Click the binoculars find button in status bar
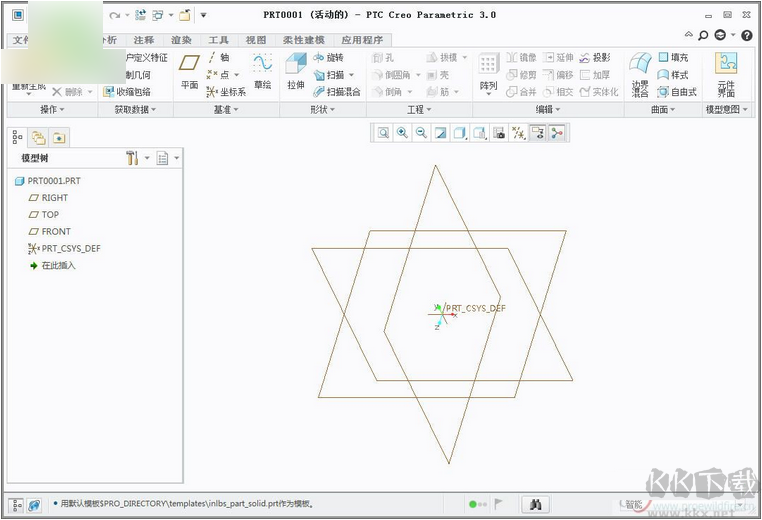Image resolution: width=762 pixels, height=520 pixels. (x=536, y=504)
